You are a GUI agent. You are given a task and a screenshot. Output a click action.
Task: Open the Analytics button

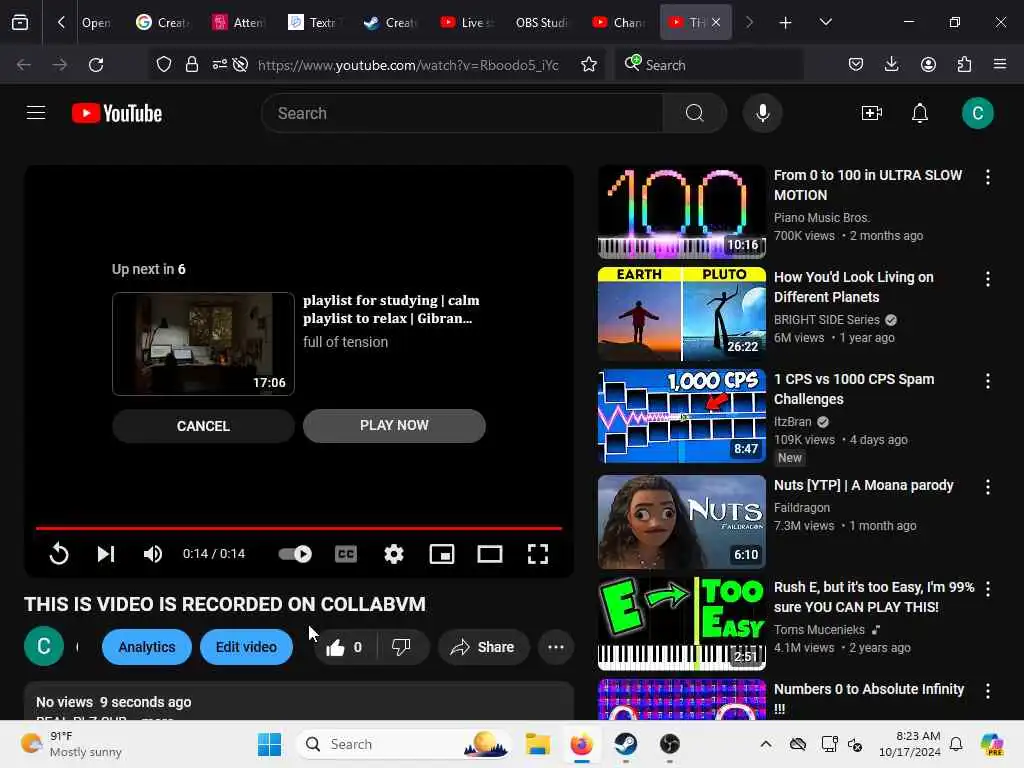pos(147,647)
